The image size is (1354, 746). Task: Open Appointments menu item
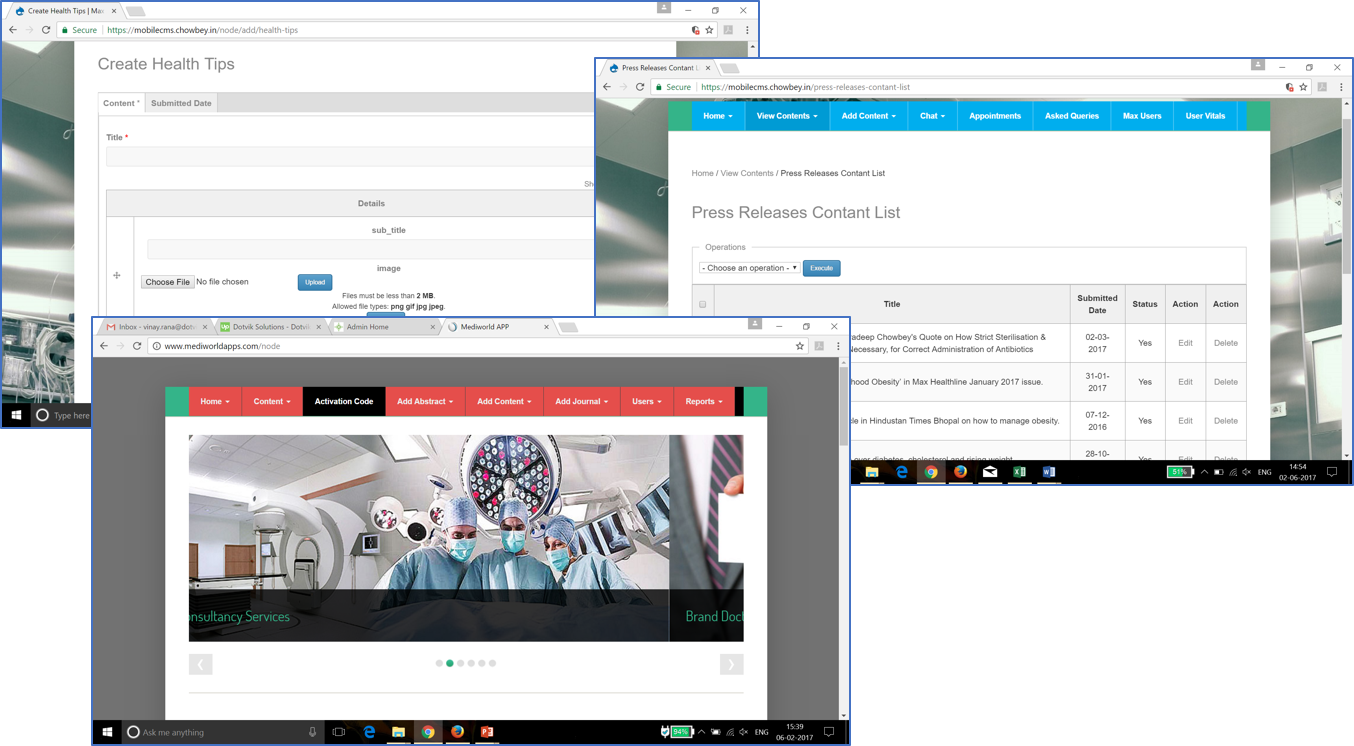click(x=995, y=116)
